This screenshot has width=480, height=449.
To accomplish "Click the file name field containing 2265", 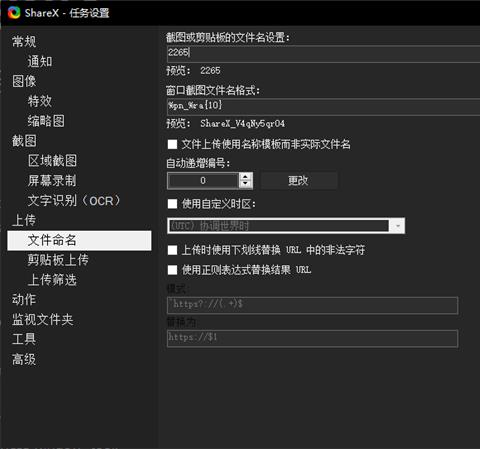I will 323,54.
